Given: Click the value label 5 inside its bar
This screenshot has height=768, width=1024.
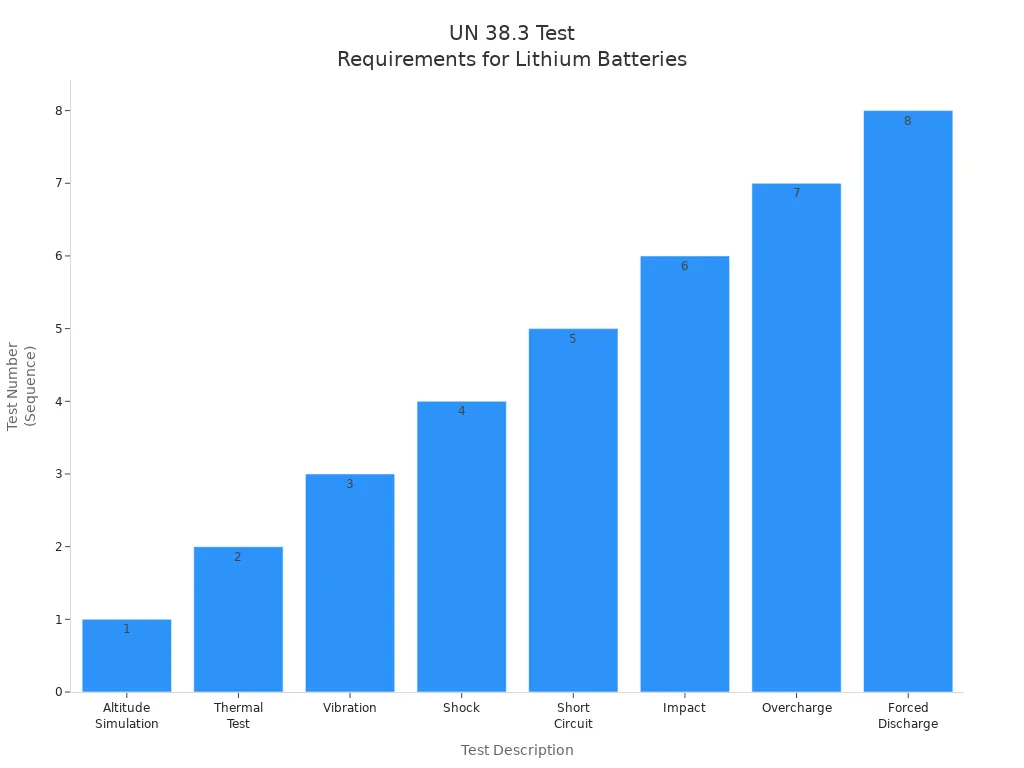Looking at the screenshot, I should click(x=572, y=338).
